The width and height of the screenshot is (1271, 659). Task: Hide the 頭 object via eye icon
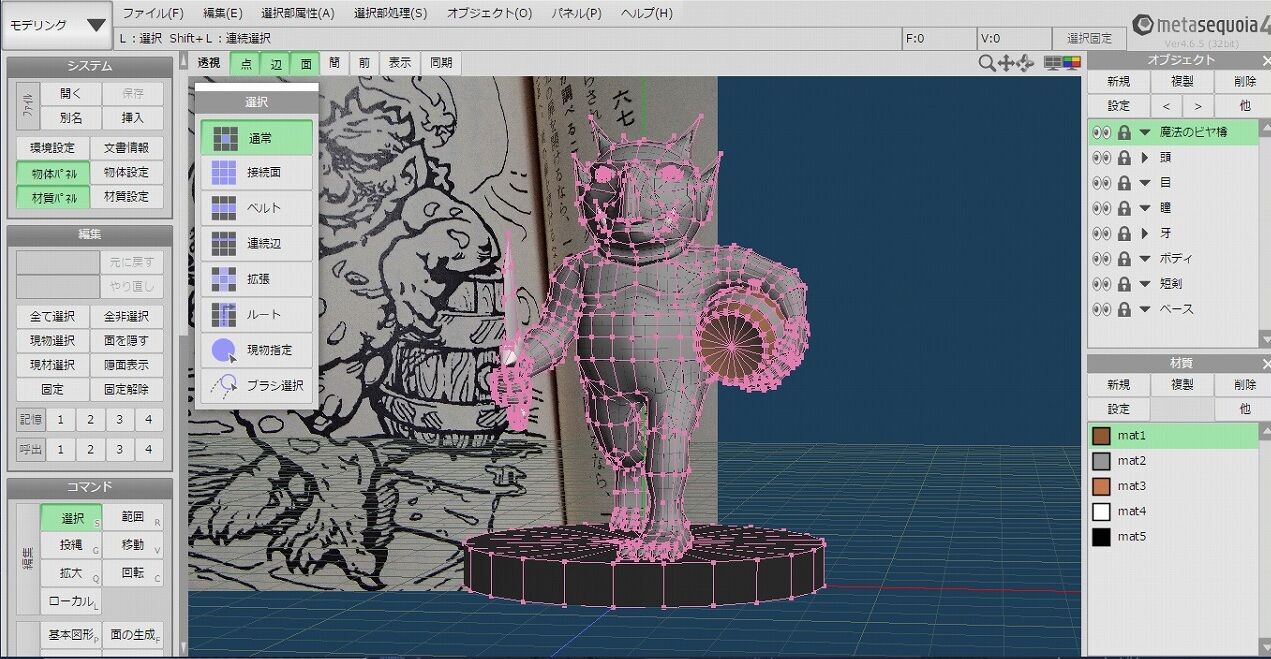1102,158
